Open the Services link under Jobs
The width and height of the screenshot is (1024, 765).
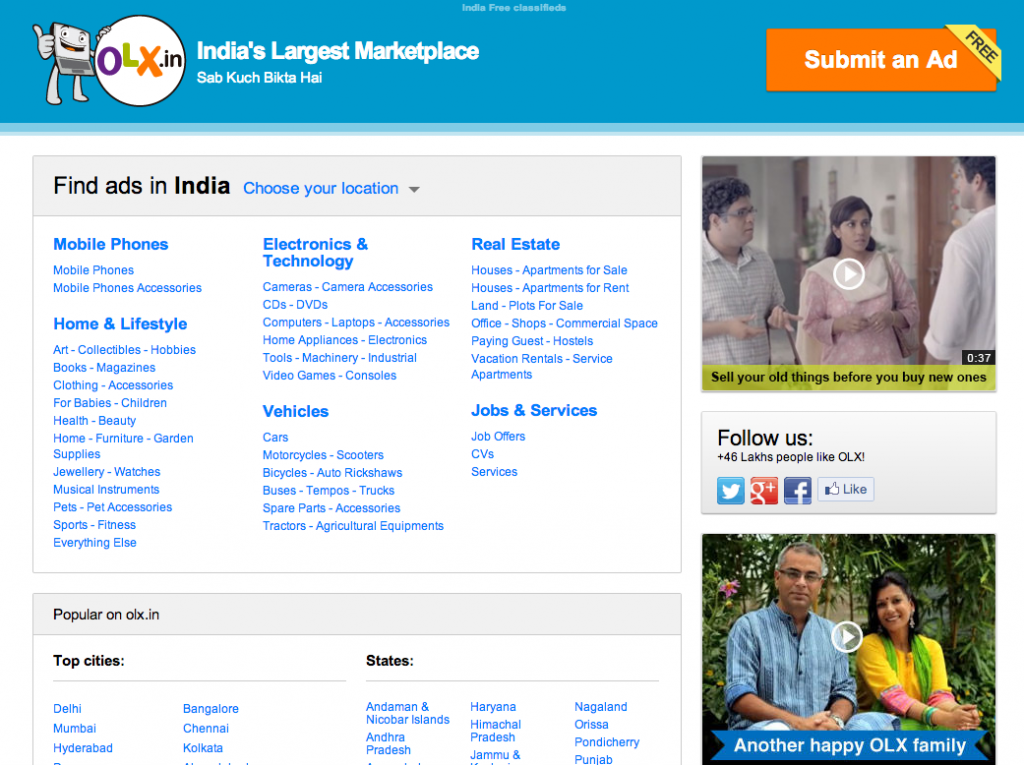494,472
